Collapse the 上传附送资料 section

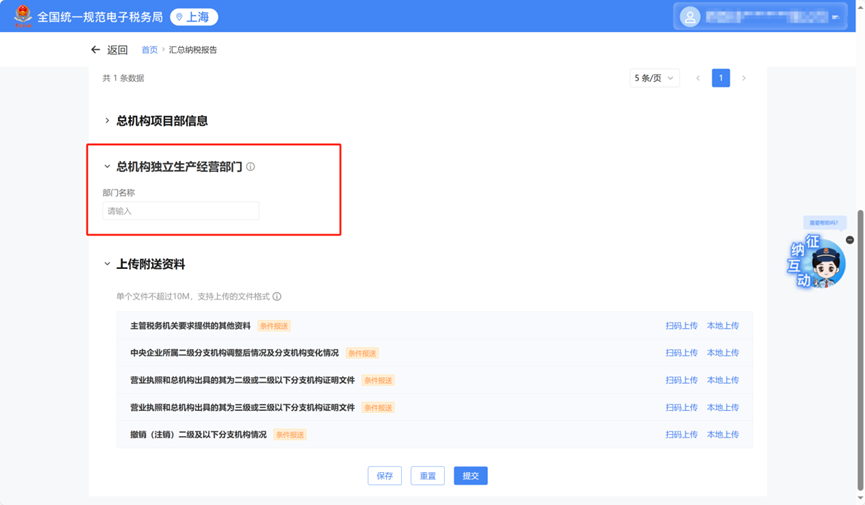107,264
